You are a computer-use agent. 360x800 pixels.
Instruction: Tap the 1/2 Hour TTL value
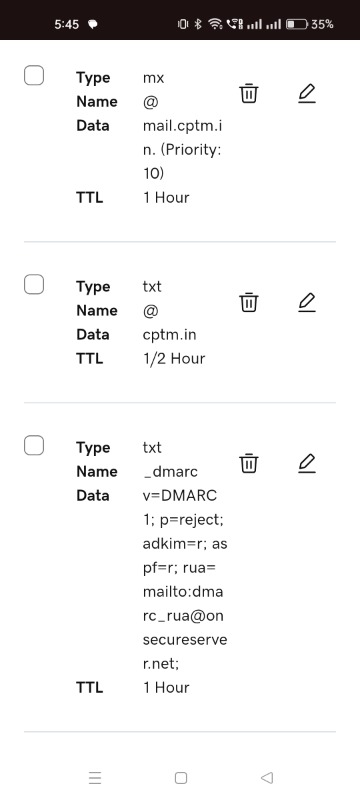point(174,358)
